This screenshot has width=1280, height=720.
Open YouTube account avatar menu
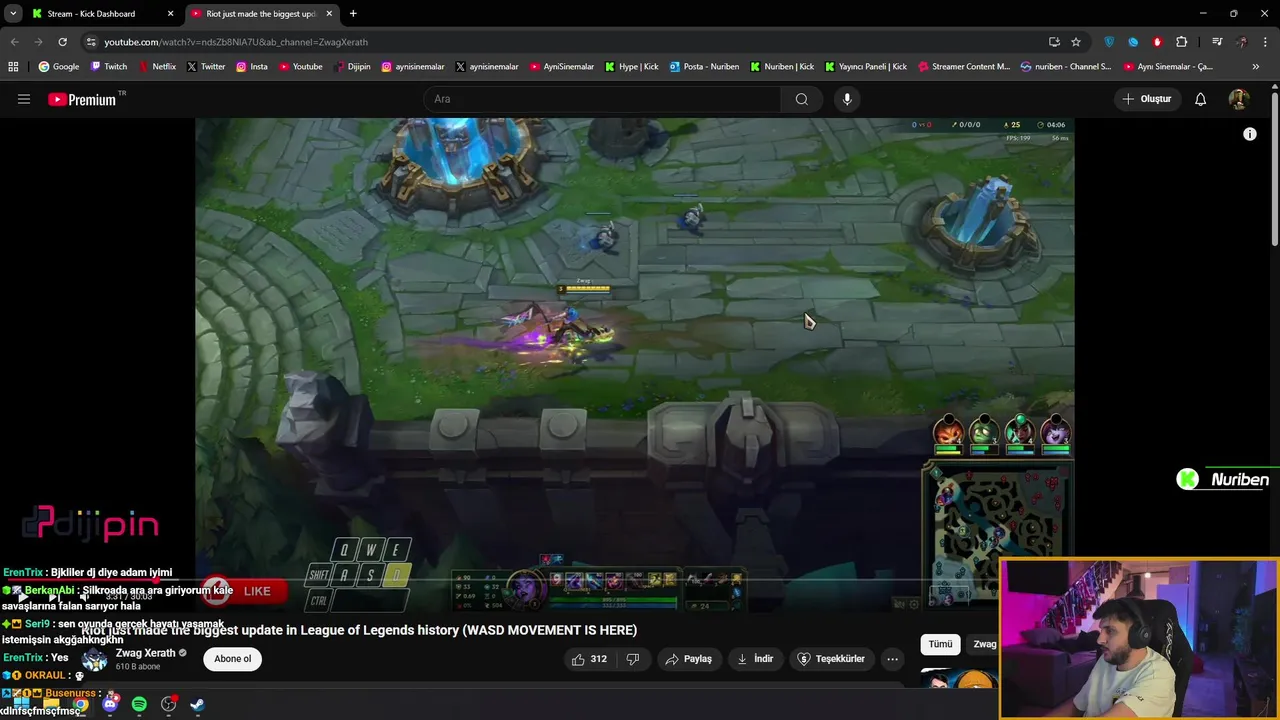(1239, 99)
